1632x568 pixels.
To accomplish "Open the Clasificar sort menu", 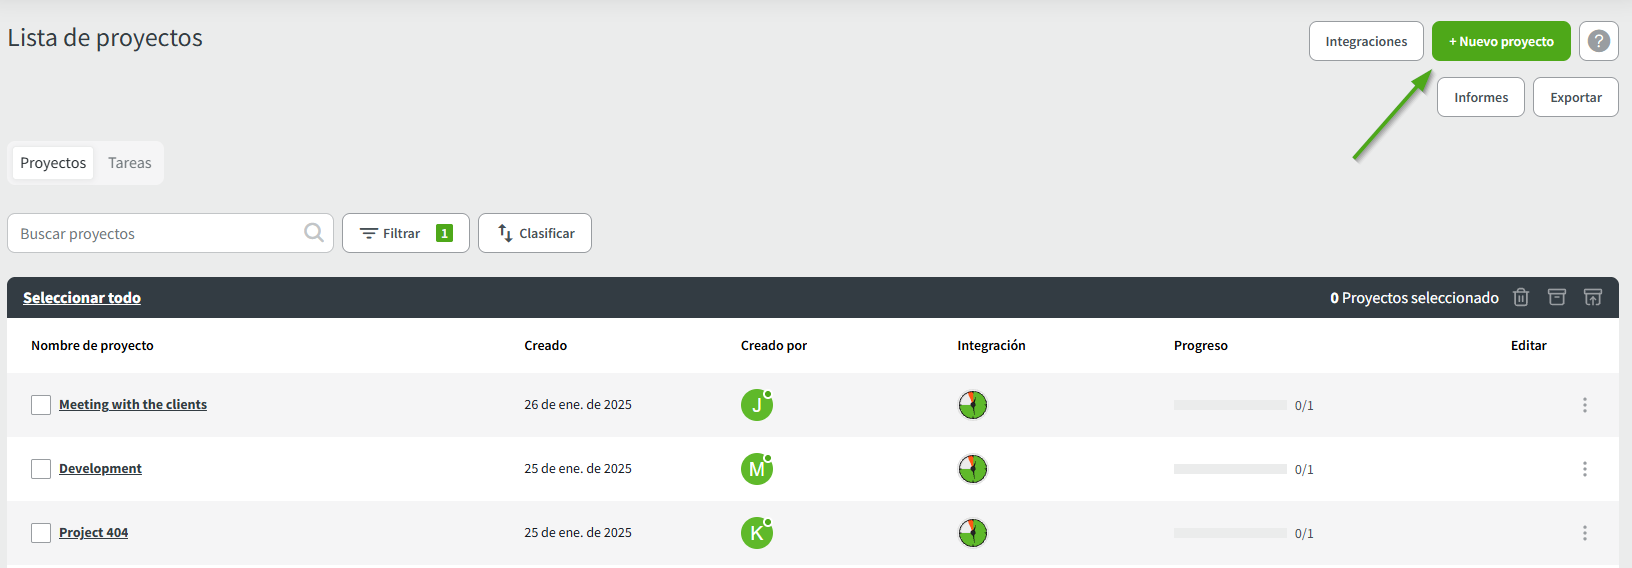I will tap(535, 233).
